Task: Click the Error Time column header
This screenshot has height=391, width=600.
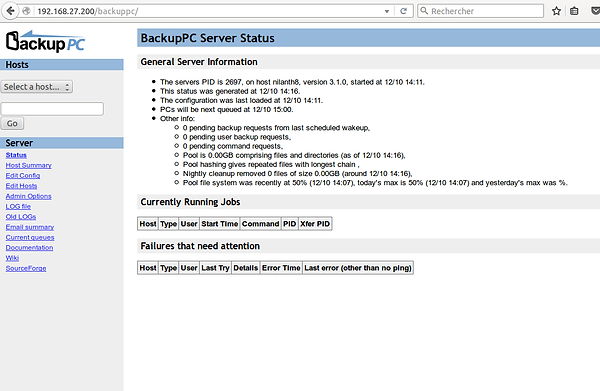Action: pyautogui.click(x=281, y=268)
